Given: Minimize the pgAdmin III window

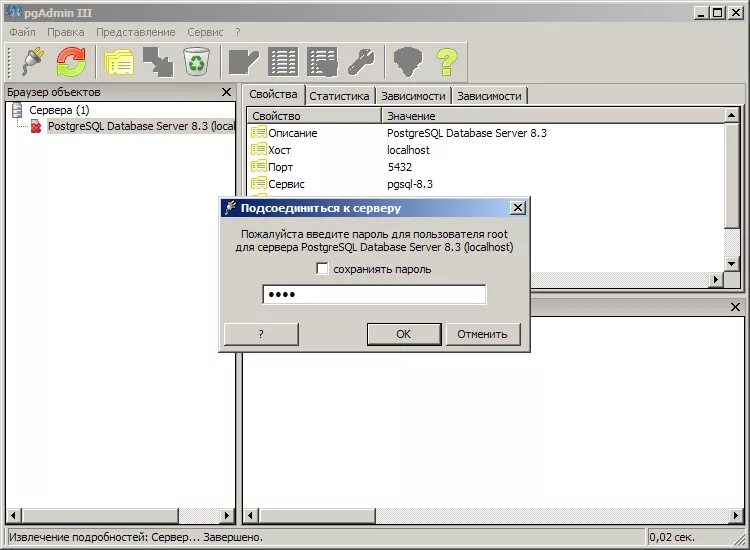Looking at the screenshot, I should tap(701, 13).
